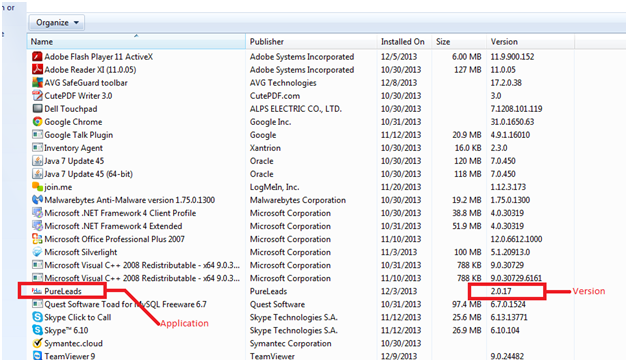This screenshot has width=628, height=362.
Task: Sort by the Publisher column header
Action: point(311,42)
